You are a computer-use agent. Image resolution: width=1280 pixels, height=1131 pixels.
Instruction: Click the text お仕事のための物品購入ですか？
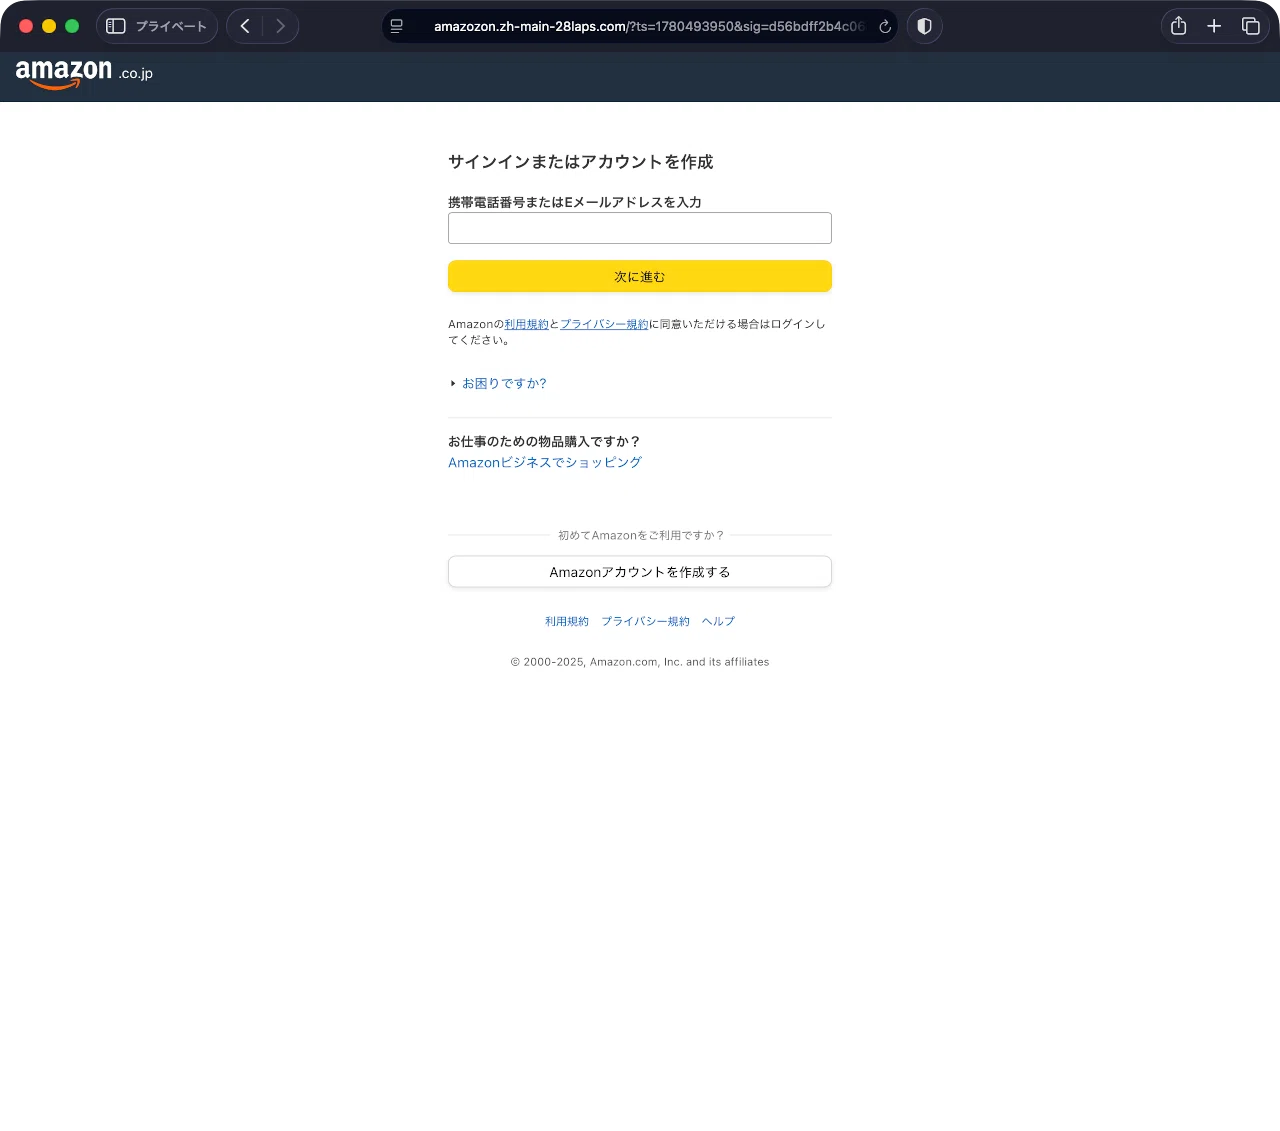pos(544,441)
